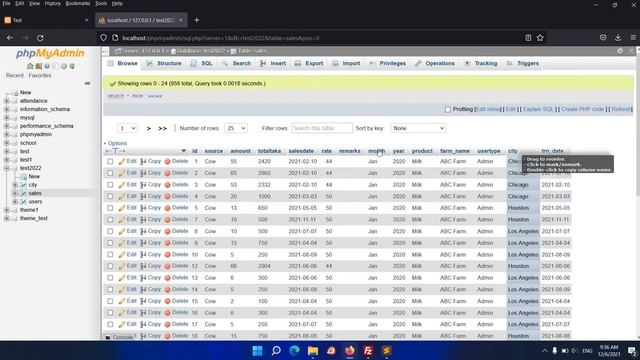This screenshot has height=360, width=640.
Task: Enable the Profiling checkbox
Action: (448, 109)
